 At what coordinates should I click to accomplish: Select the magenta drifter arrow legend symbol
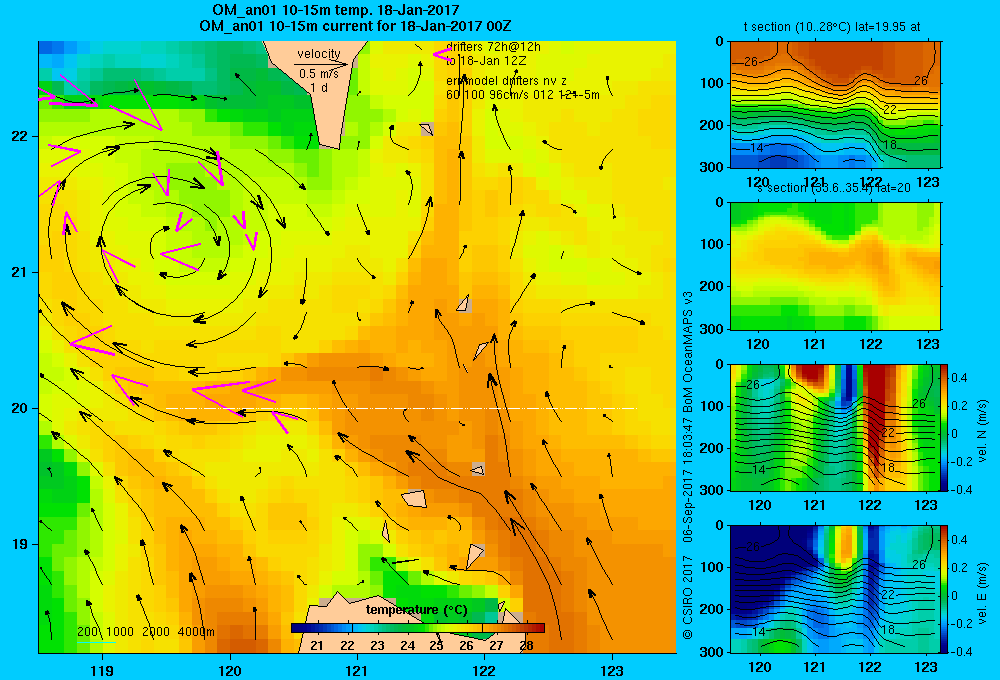[441, 54]
